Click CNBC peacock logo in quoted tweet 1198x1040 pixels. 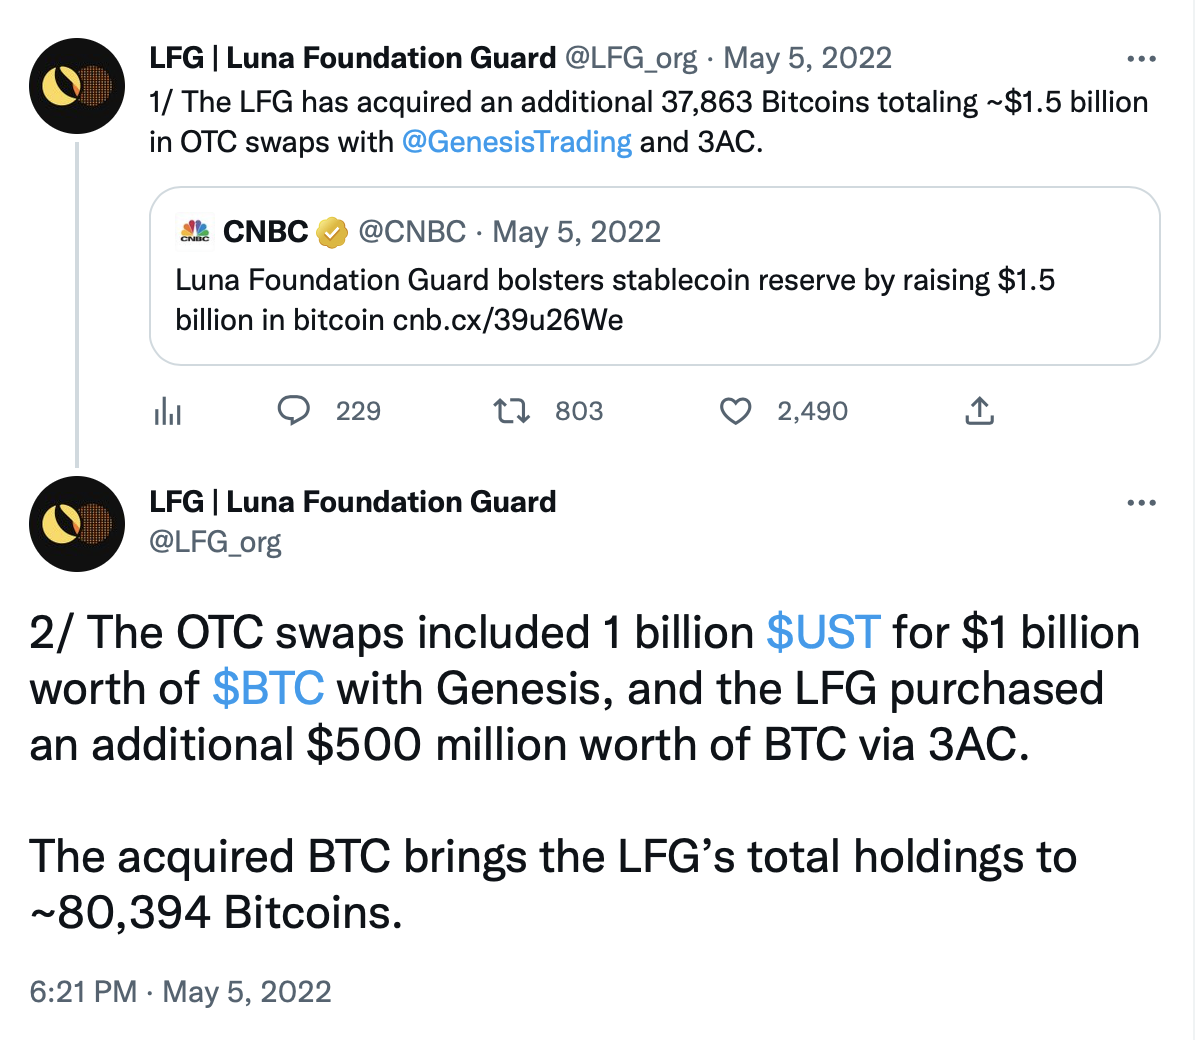click(x=195, y=231)
